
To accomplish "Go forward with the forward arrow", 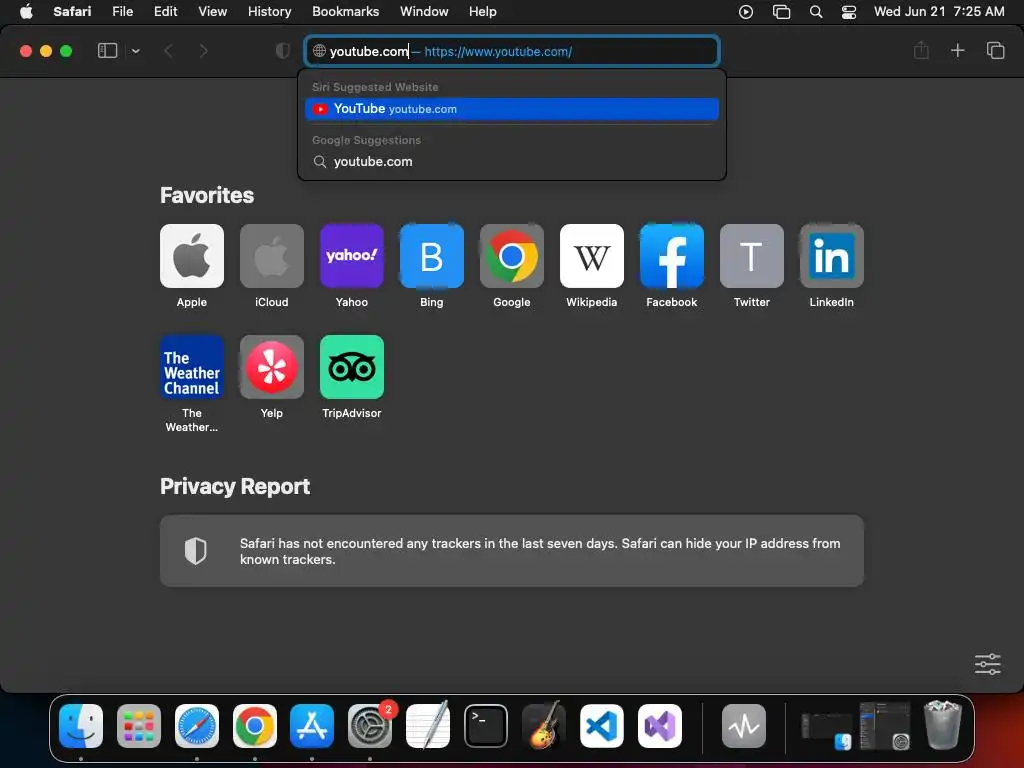I will pyautogui.click(x=203, y=51).
